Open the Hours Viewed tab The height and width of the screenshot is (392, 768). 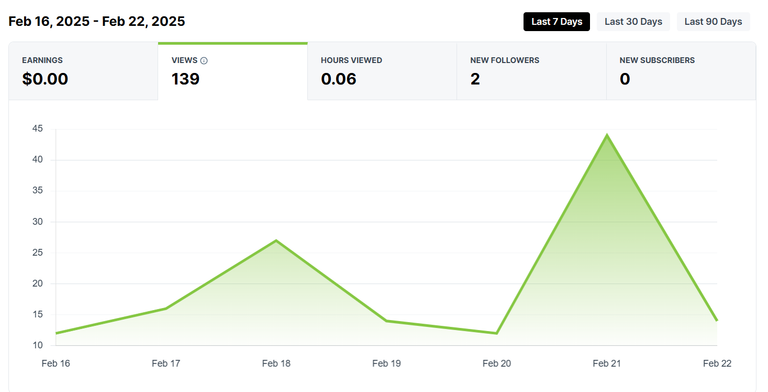click(382, 72)
